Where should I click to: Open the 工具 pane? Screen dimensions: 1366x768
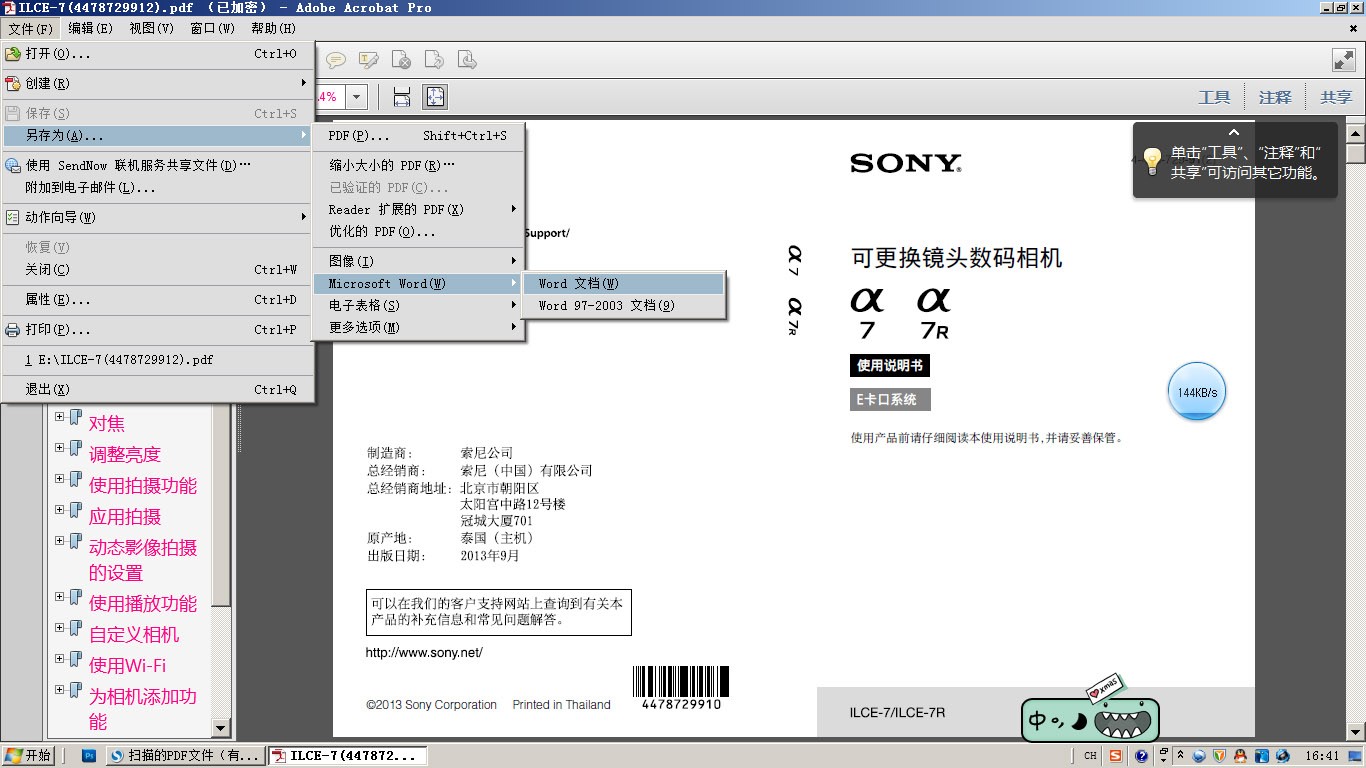[x=1214, y=97]
